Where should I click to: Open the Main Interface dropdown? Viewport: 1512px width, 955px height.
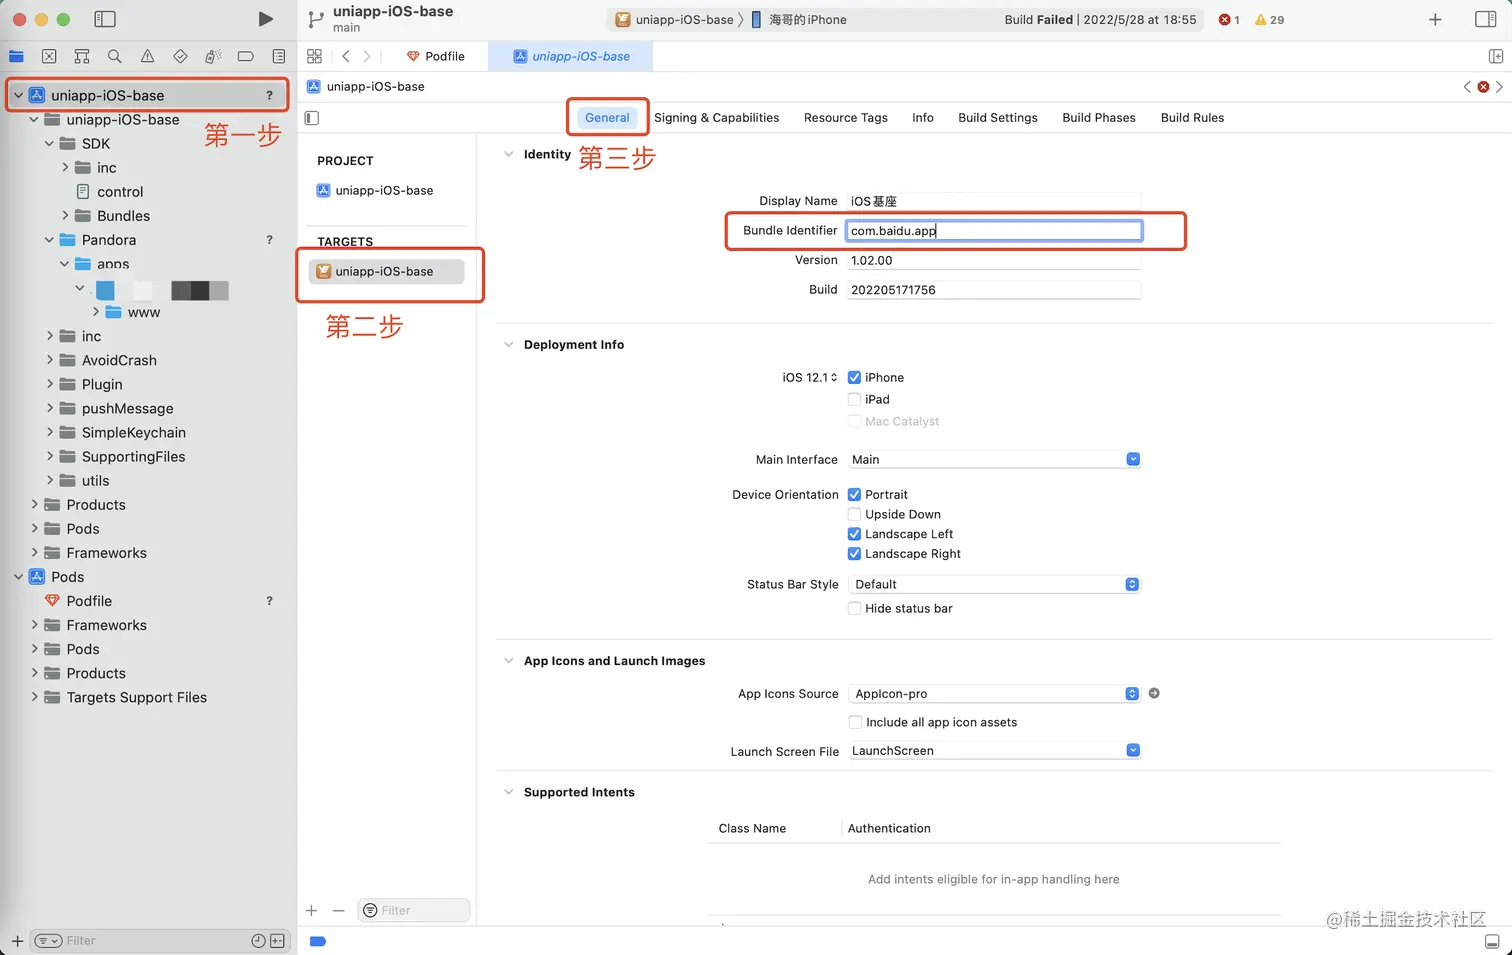(x=994, y=459)
